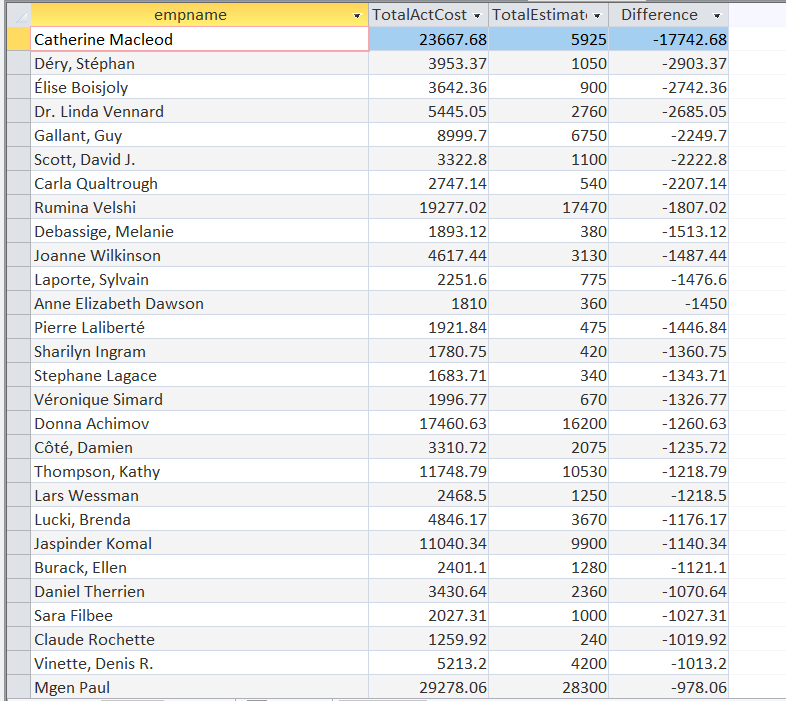
Task: Click the Sara Filbee name cell
Action: click(x=200, y=616)
